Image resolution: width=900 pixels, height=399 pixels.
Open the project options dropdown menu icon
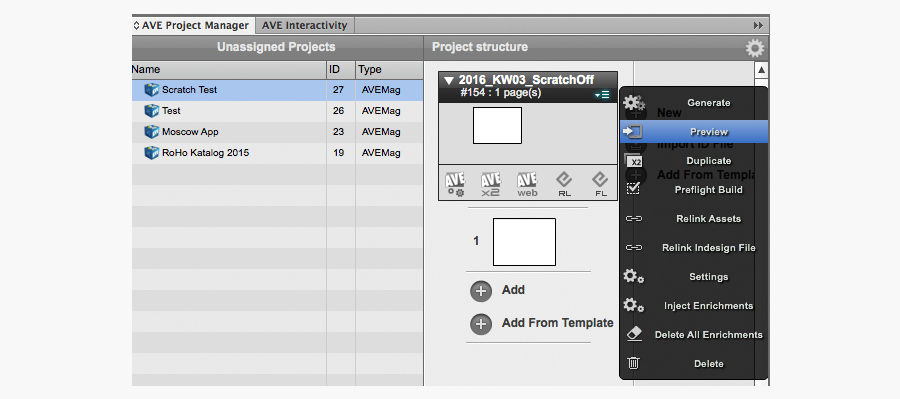tap(602, 95)
